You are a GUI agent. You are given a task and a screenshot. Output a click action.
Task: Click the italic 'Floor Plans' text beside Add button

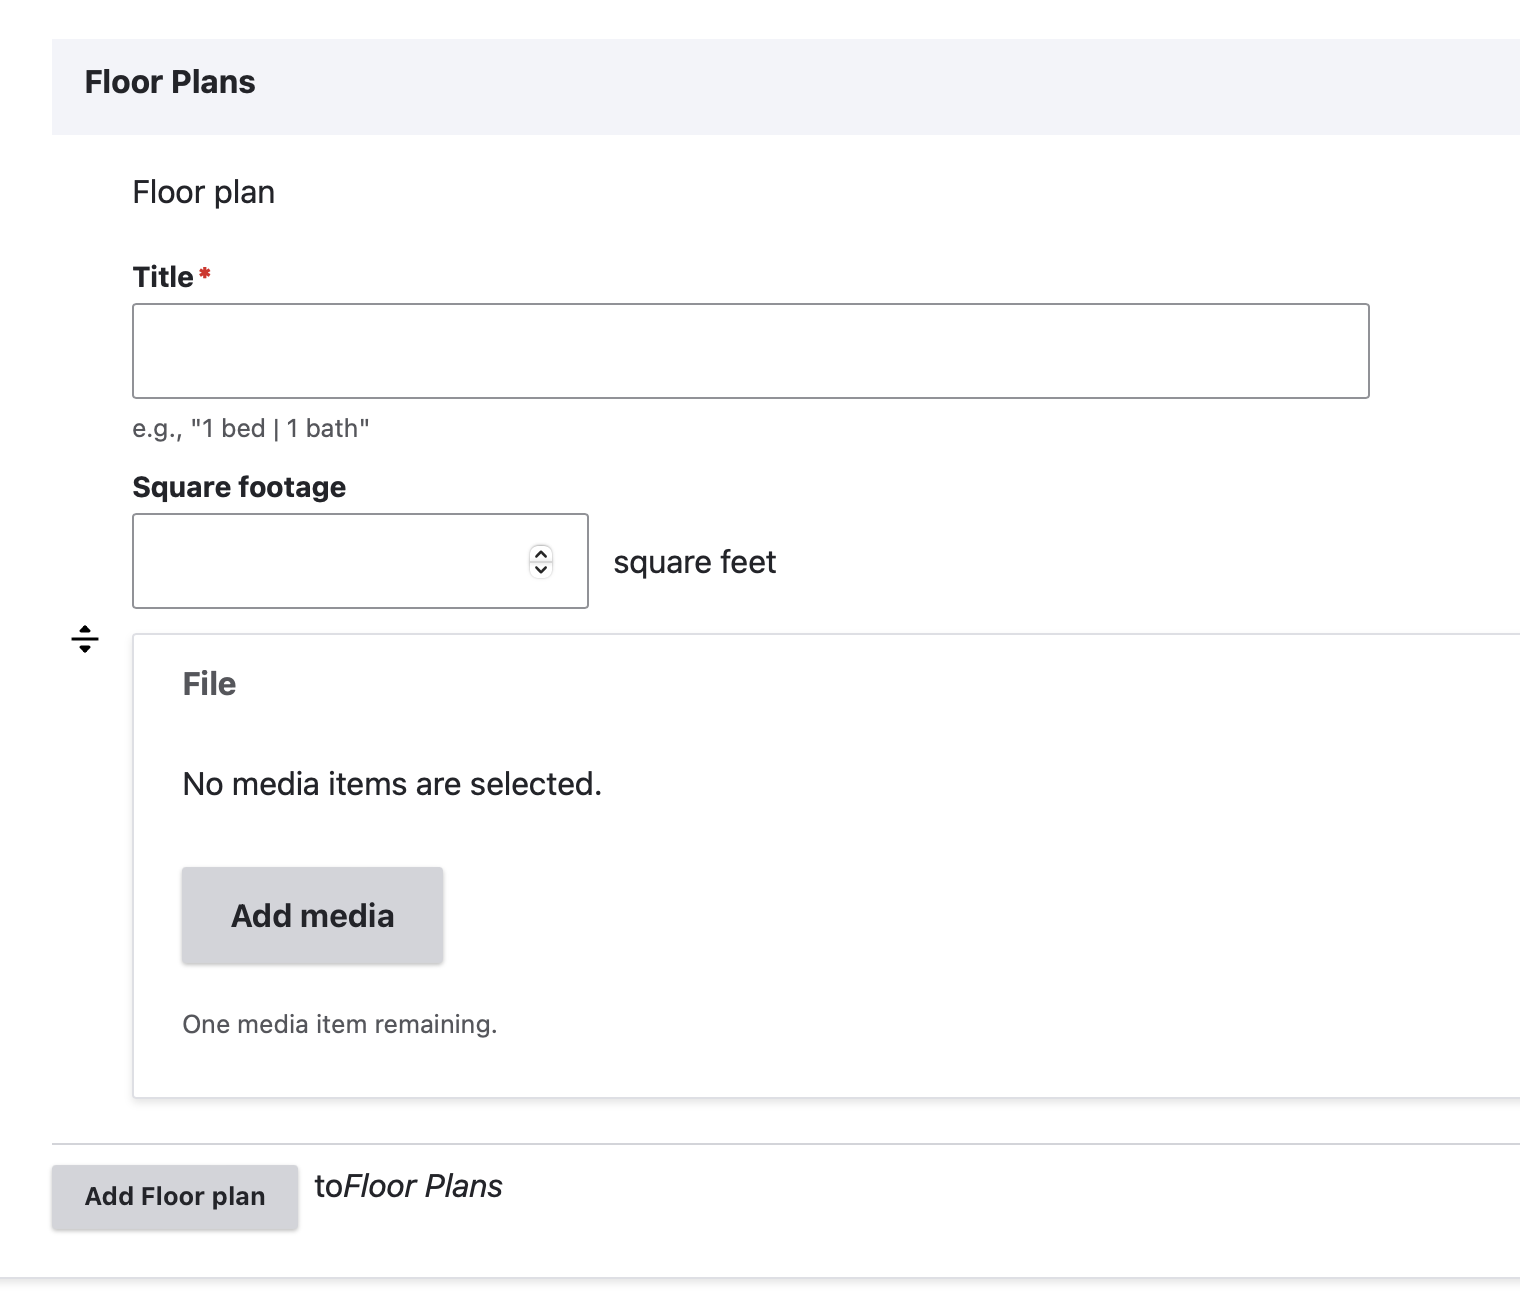[423, 1186]
